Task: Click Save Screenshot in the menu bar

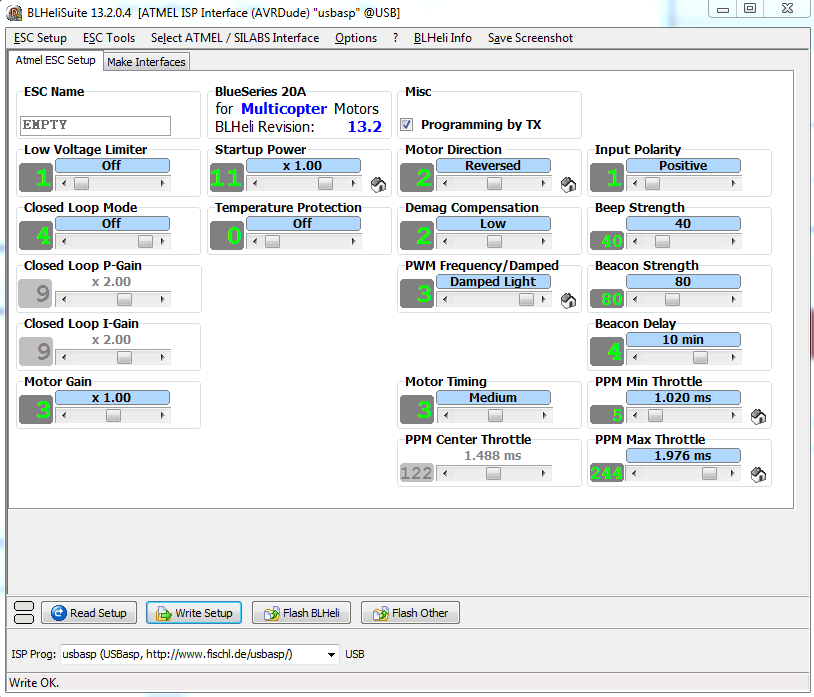Action: (530, 38)
